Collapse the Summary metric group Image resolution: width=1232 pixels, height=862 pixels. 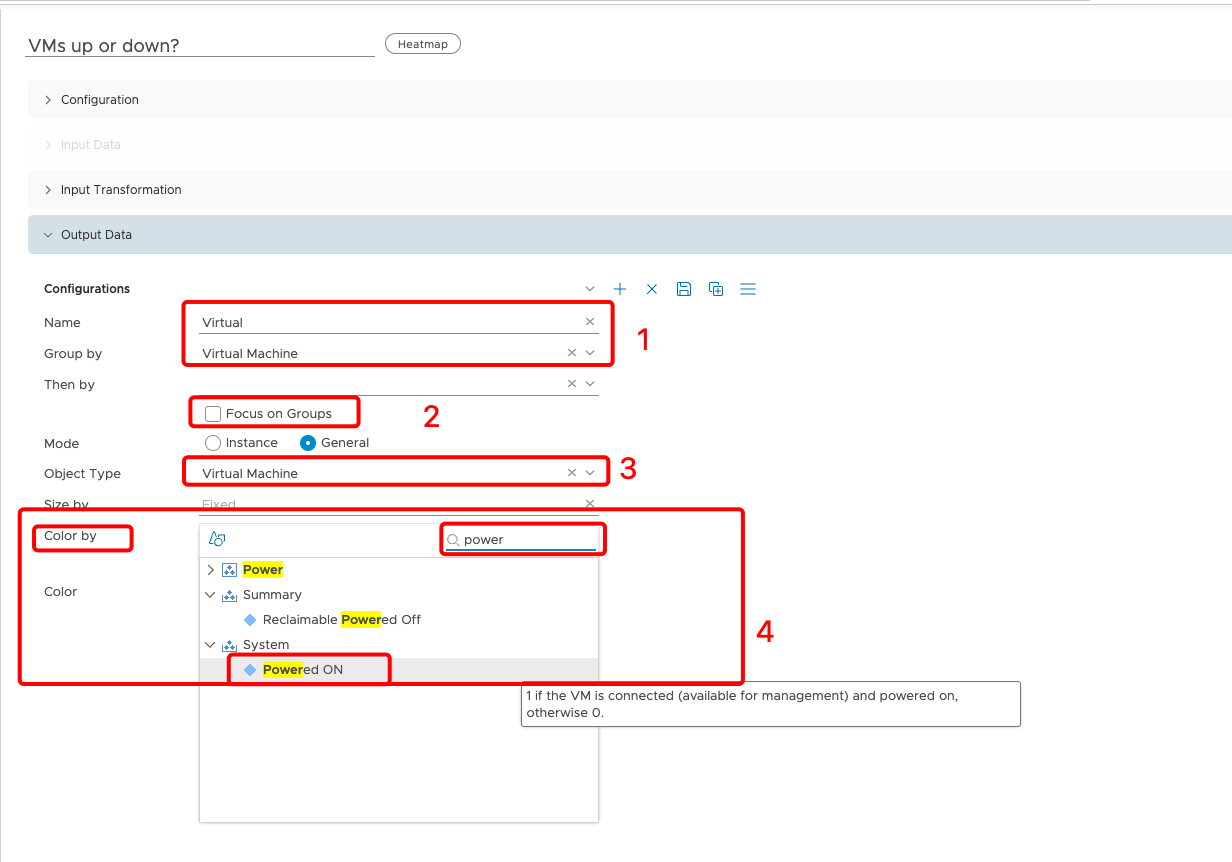point(209,594)
